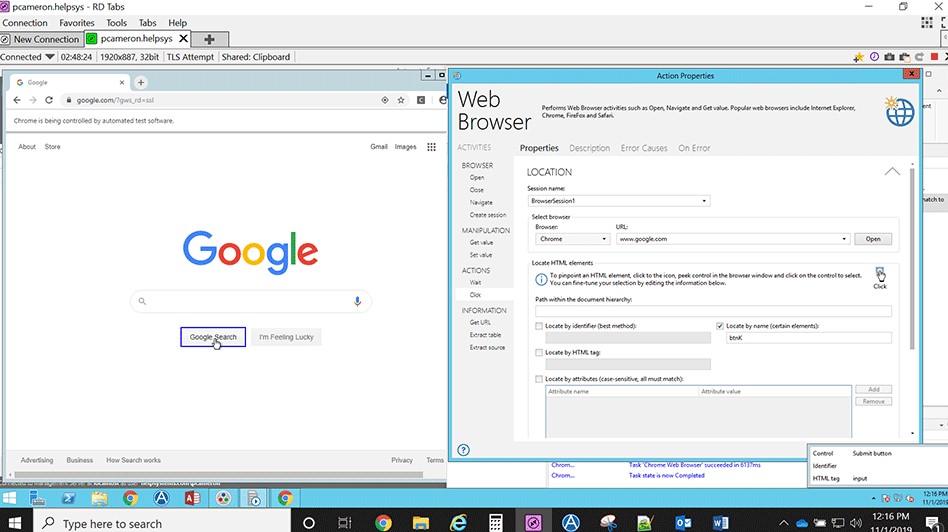The width and height of the screenshot is (948, 532).
Task: Open the Tools menu
Action: [117, 23]
